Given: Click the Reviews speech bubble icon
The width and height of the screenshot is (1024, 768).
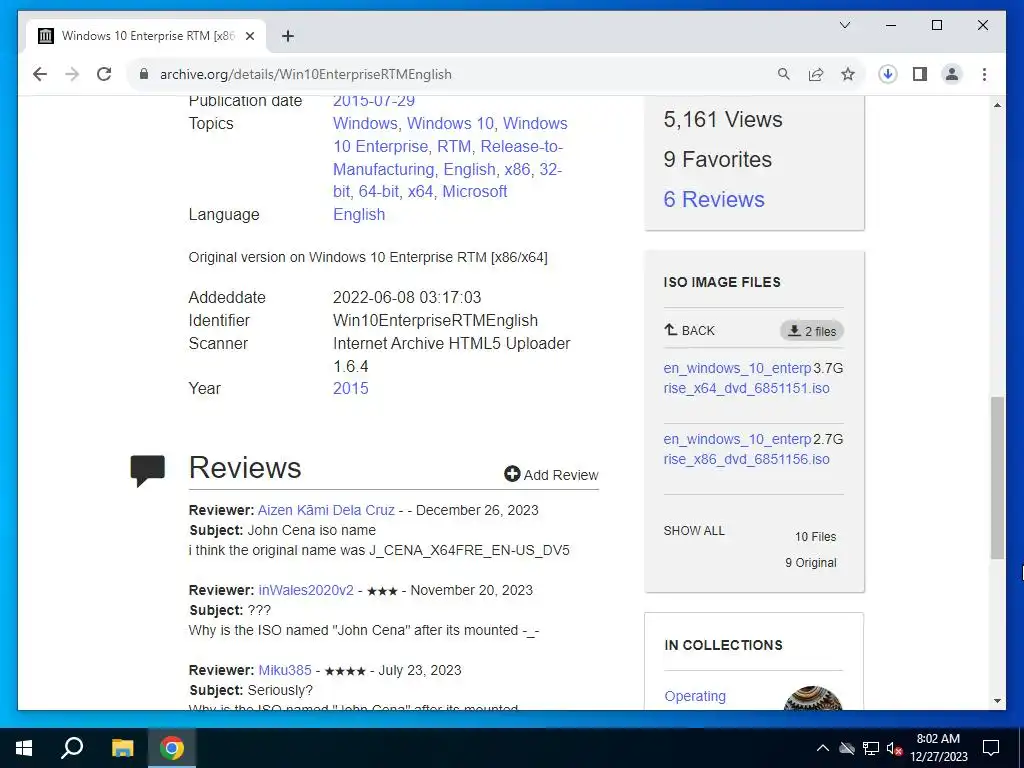Looking at the screenshot, I should (148, 470).
